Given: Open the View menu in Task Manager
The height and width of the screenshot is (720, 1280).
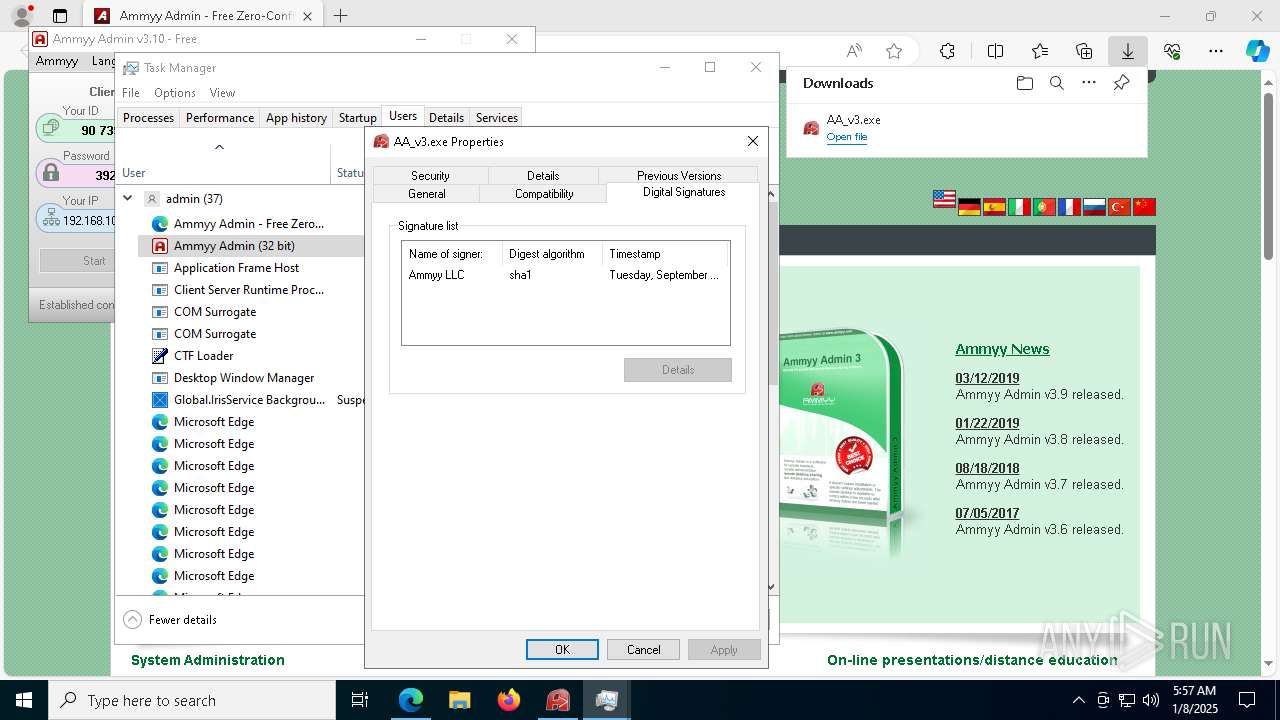Looking at the screenshot, I should (222, 92).
